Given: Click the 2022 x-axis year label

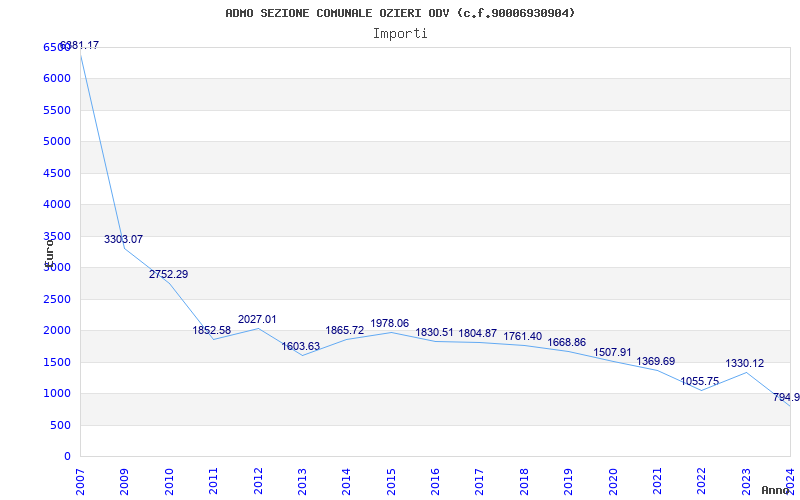Looking at the screenshot, I should point(702,481).
